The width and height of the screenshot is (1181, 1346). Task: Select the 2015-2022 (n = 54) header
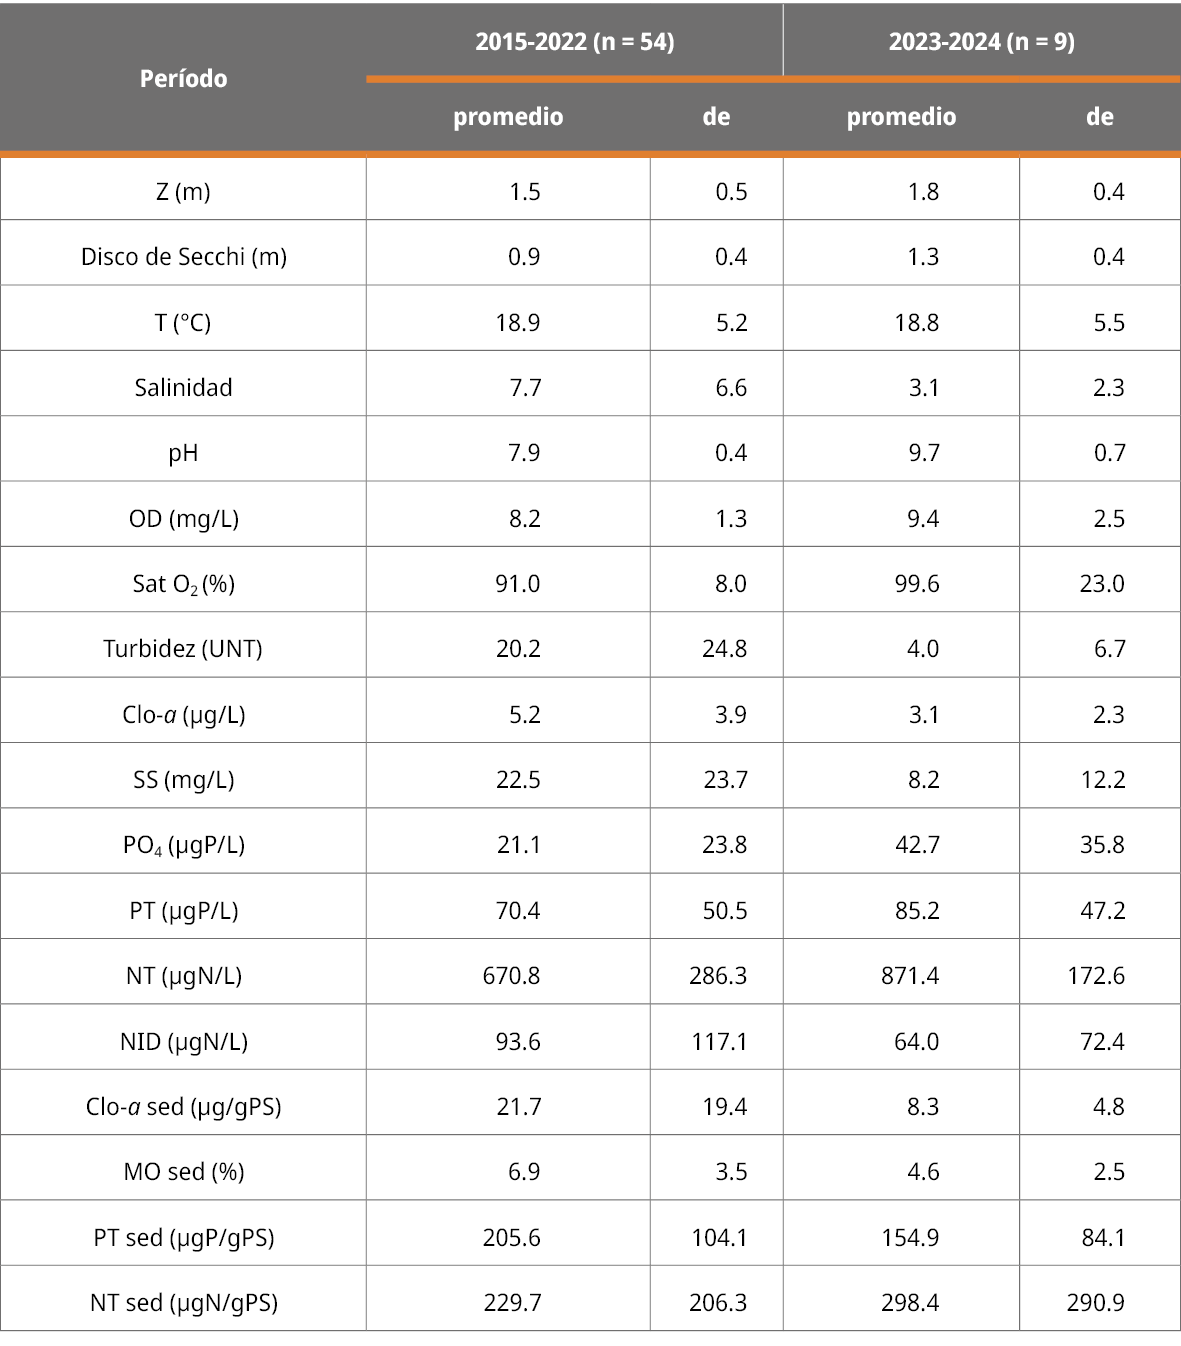tap(574, 41)
